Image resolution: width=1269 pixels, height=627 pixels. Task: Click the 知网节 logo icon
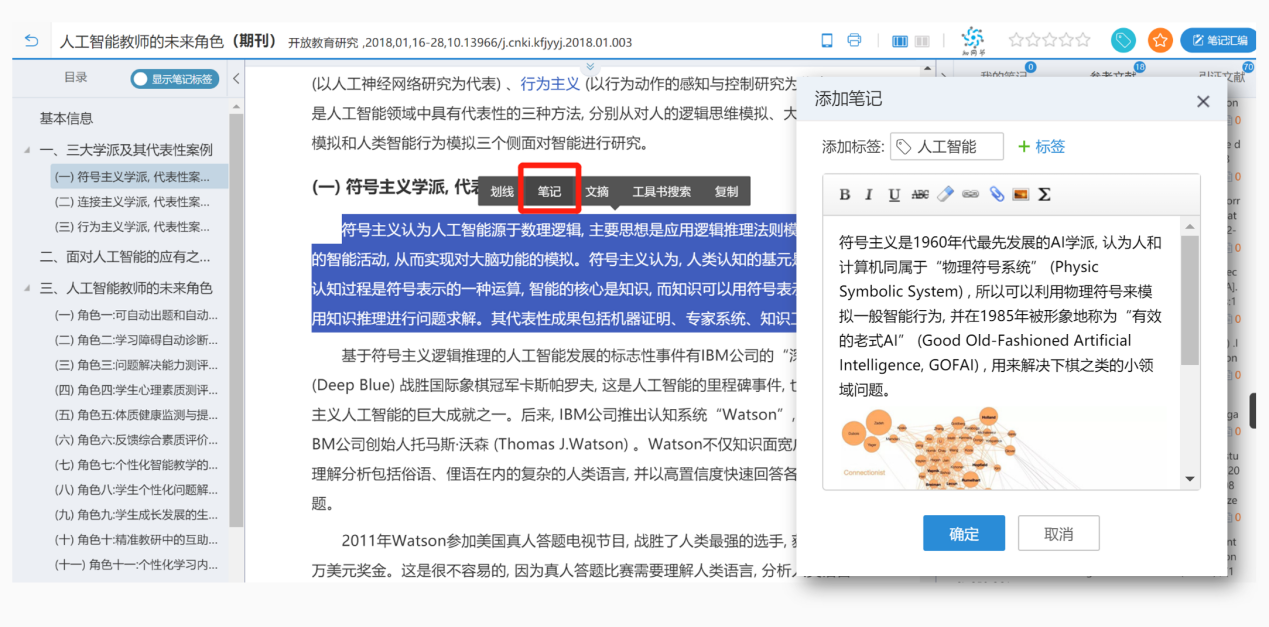[972, 40]
